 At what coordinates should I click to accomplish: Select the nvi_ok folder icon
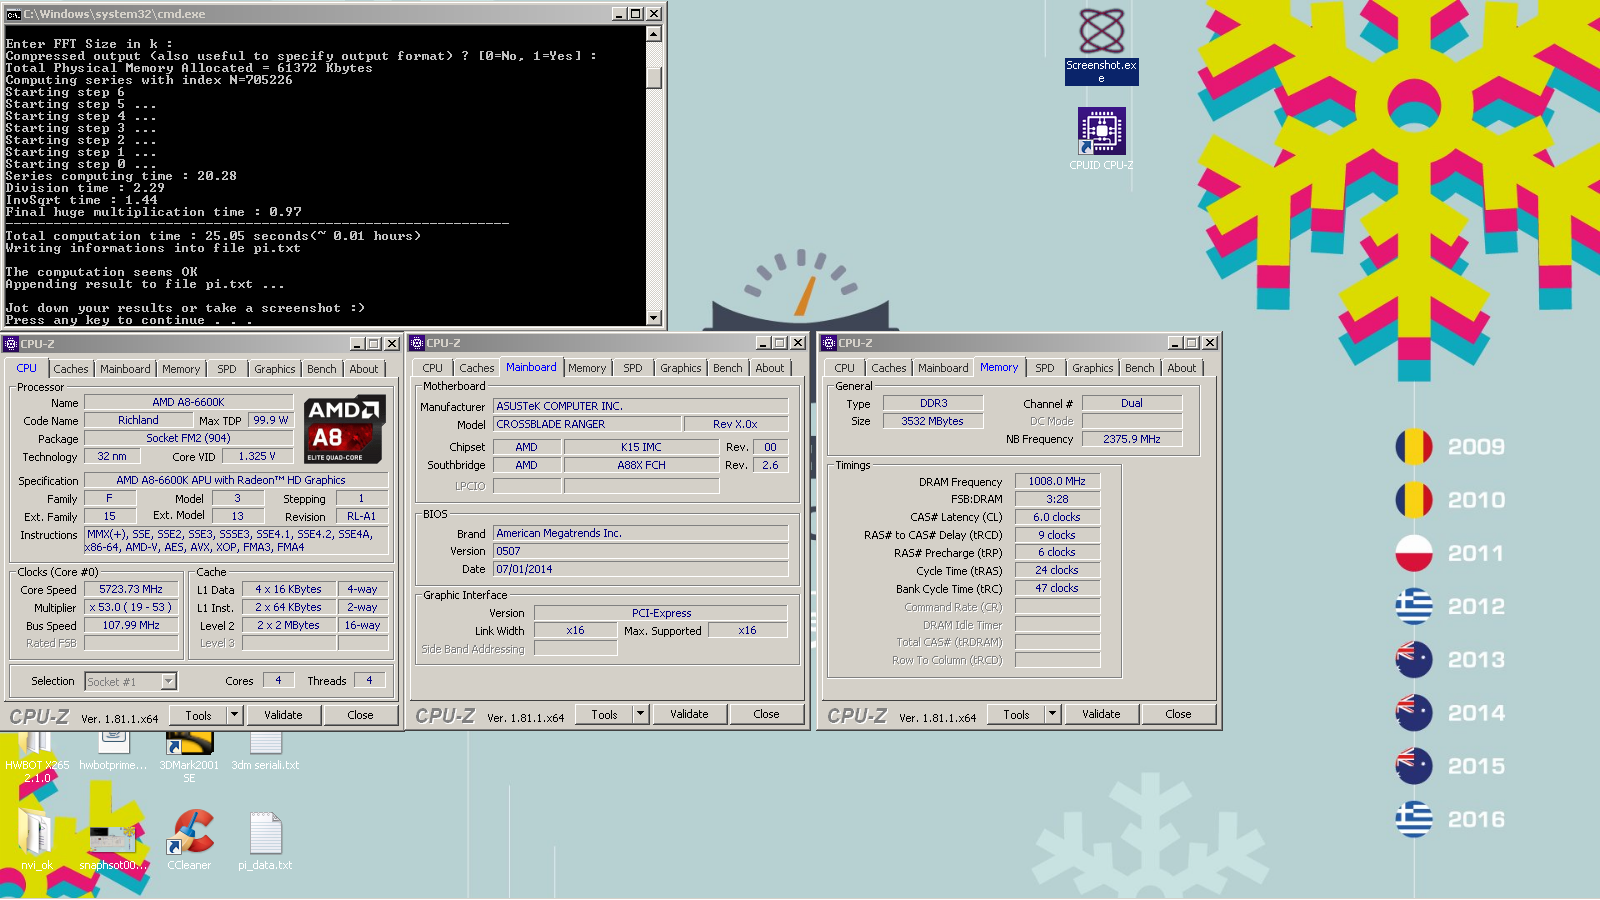click(x=37, y=840)
